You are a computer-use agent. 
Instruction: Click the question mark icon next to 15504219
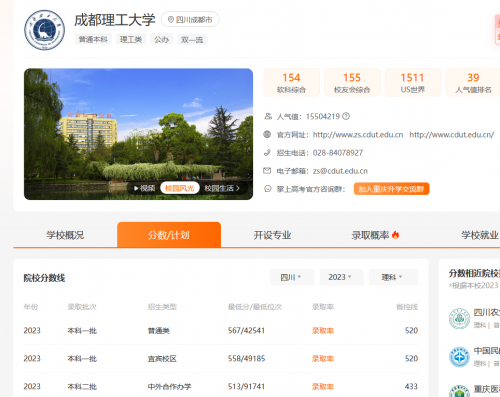[346, 116]
